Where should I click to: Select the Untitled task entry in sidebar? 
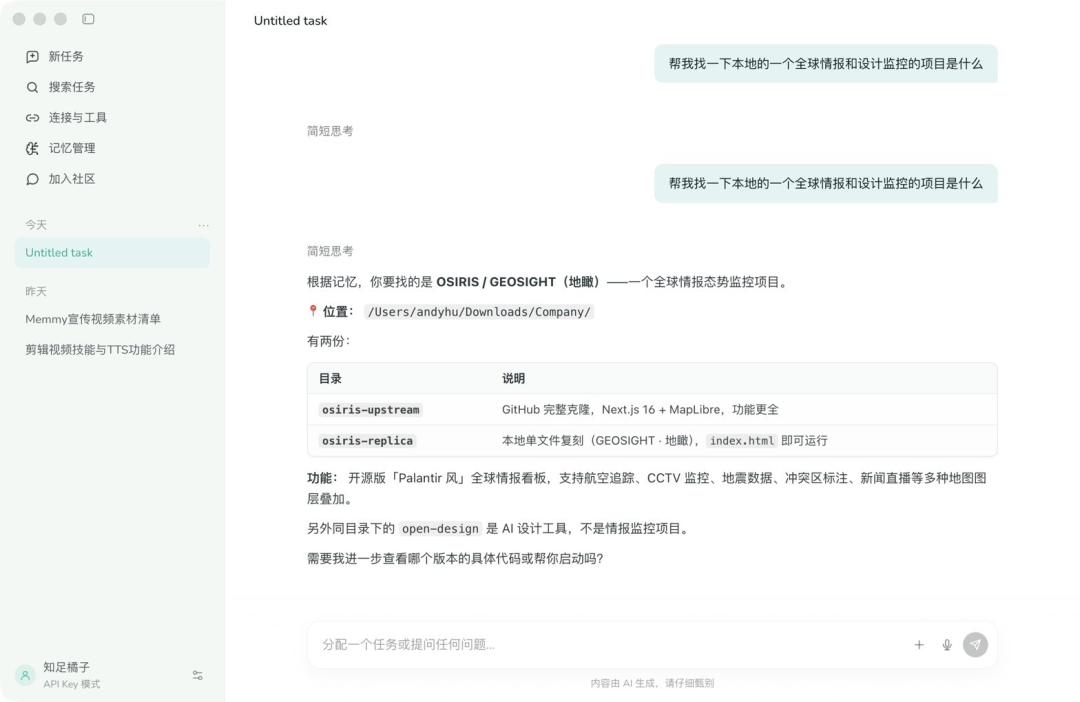tap(112, 253)
